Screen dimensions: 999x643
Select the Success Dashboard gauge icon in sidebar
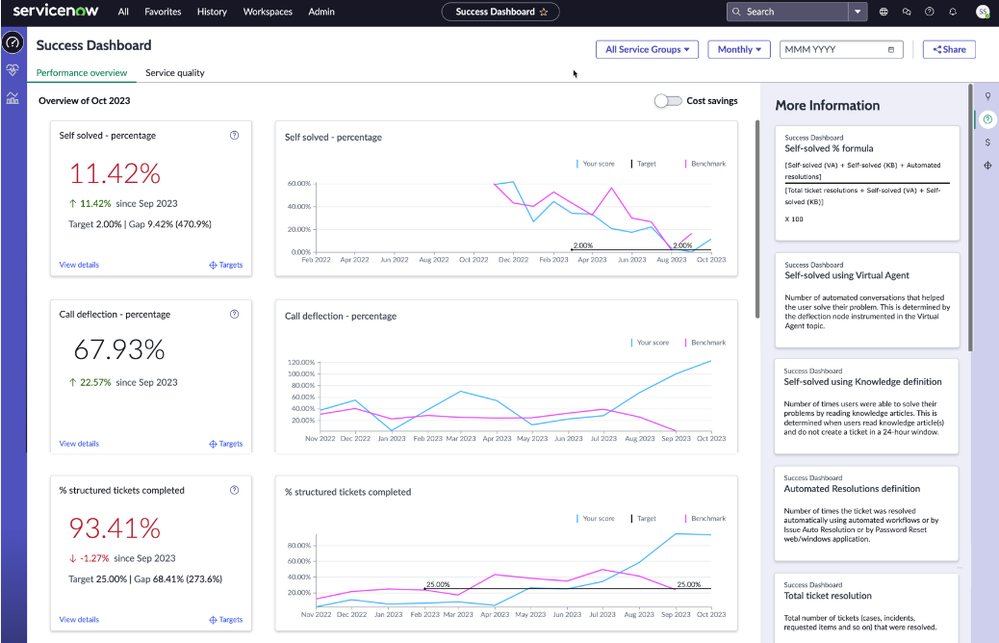13,42
